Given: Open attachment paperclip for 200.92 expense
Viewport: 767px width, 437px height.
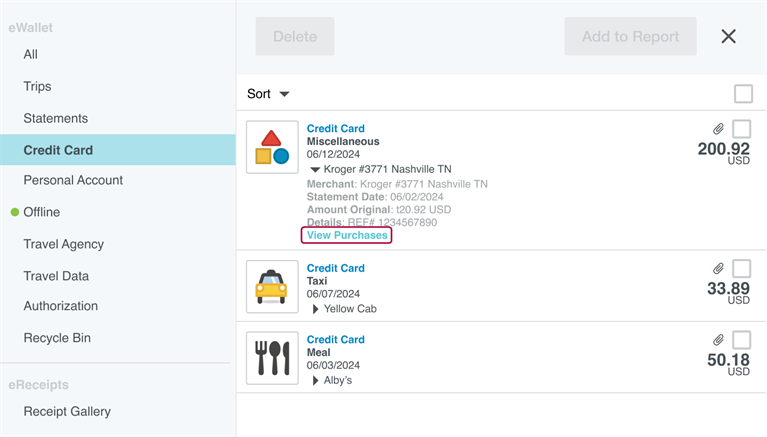Looking at the screenshot, I should [x=718, y=129].
